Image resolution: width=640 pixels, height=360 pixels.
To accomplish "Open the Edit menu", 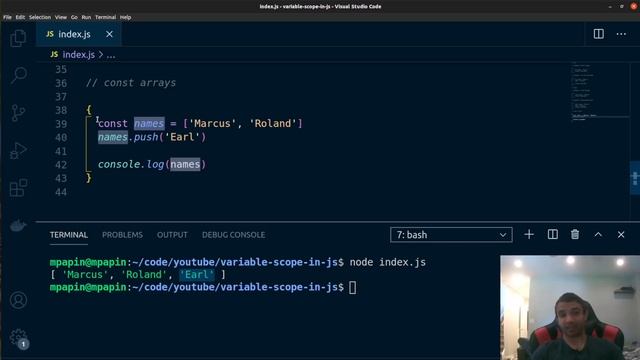I will tap(20, 17).
